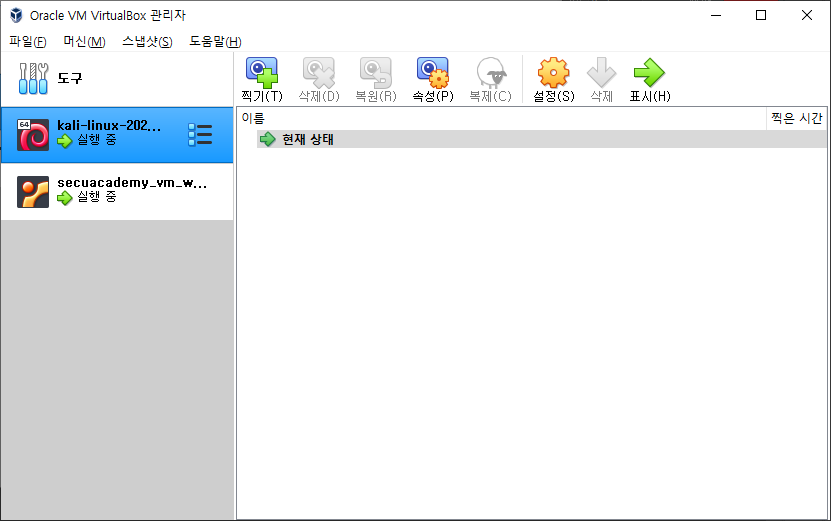Click the 찍은 시간 column header

[797, 118]
